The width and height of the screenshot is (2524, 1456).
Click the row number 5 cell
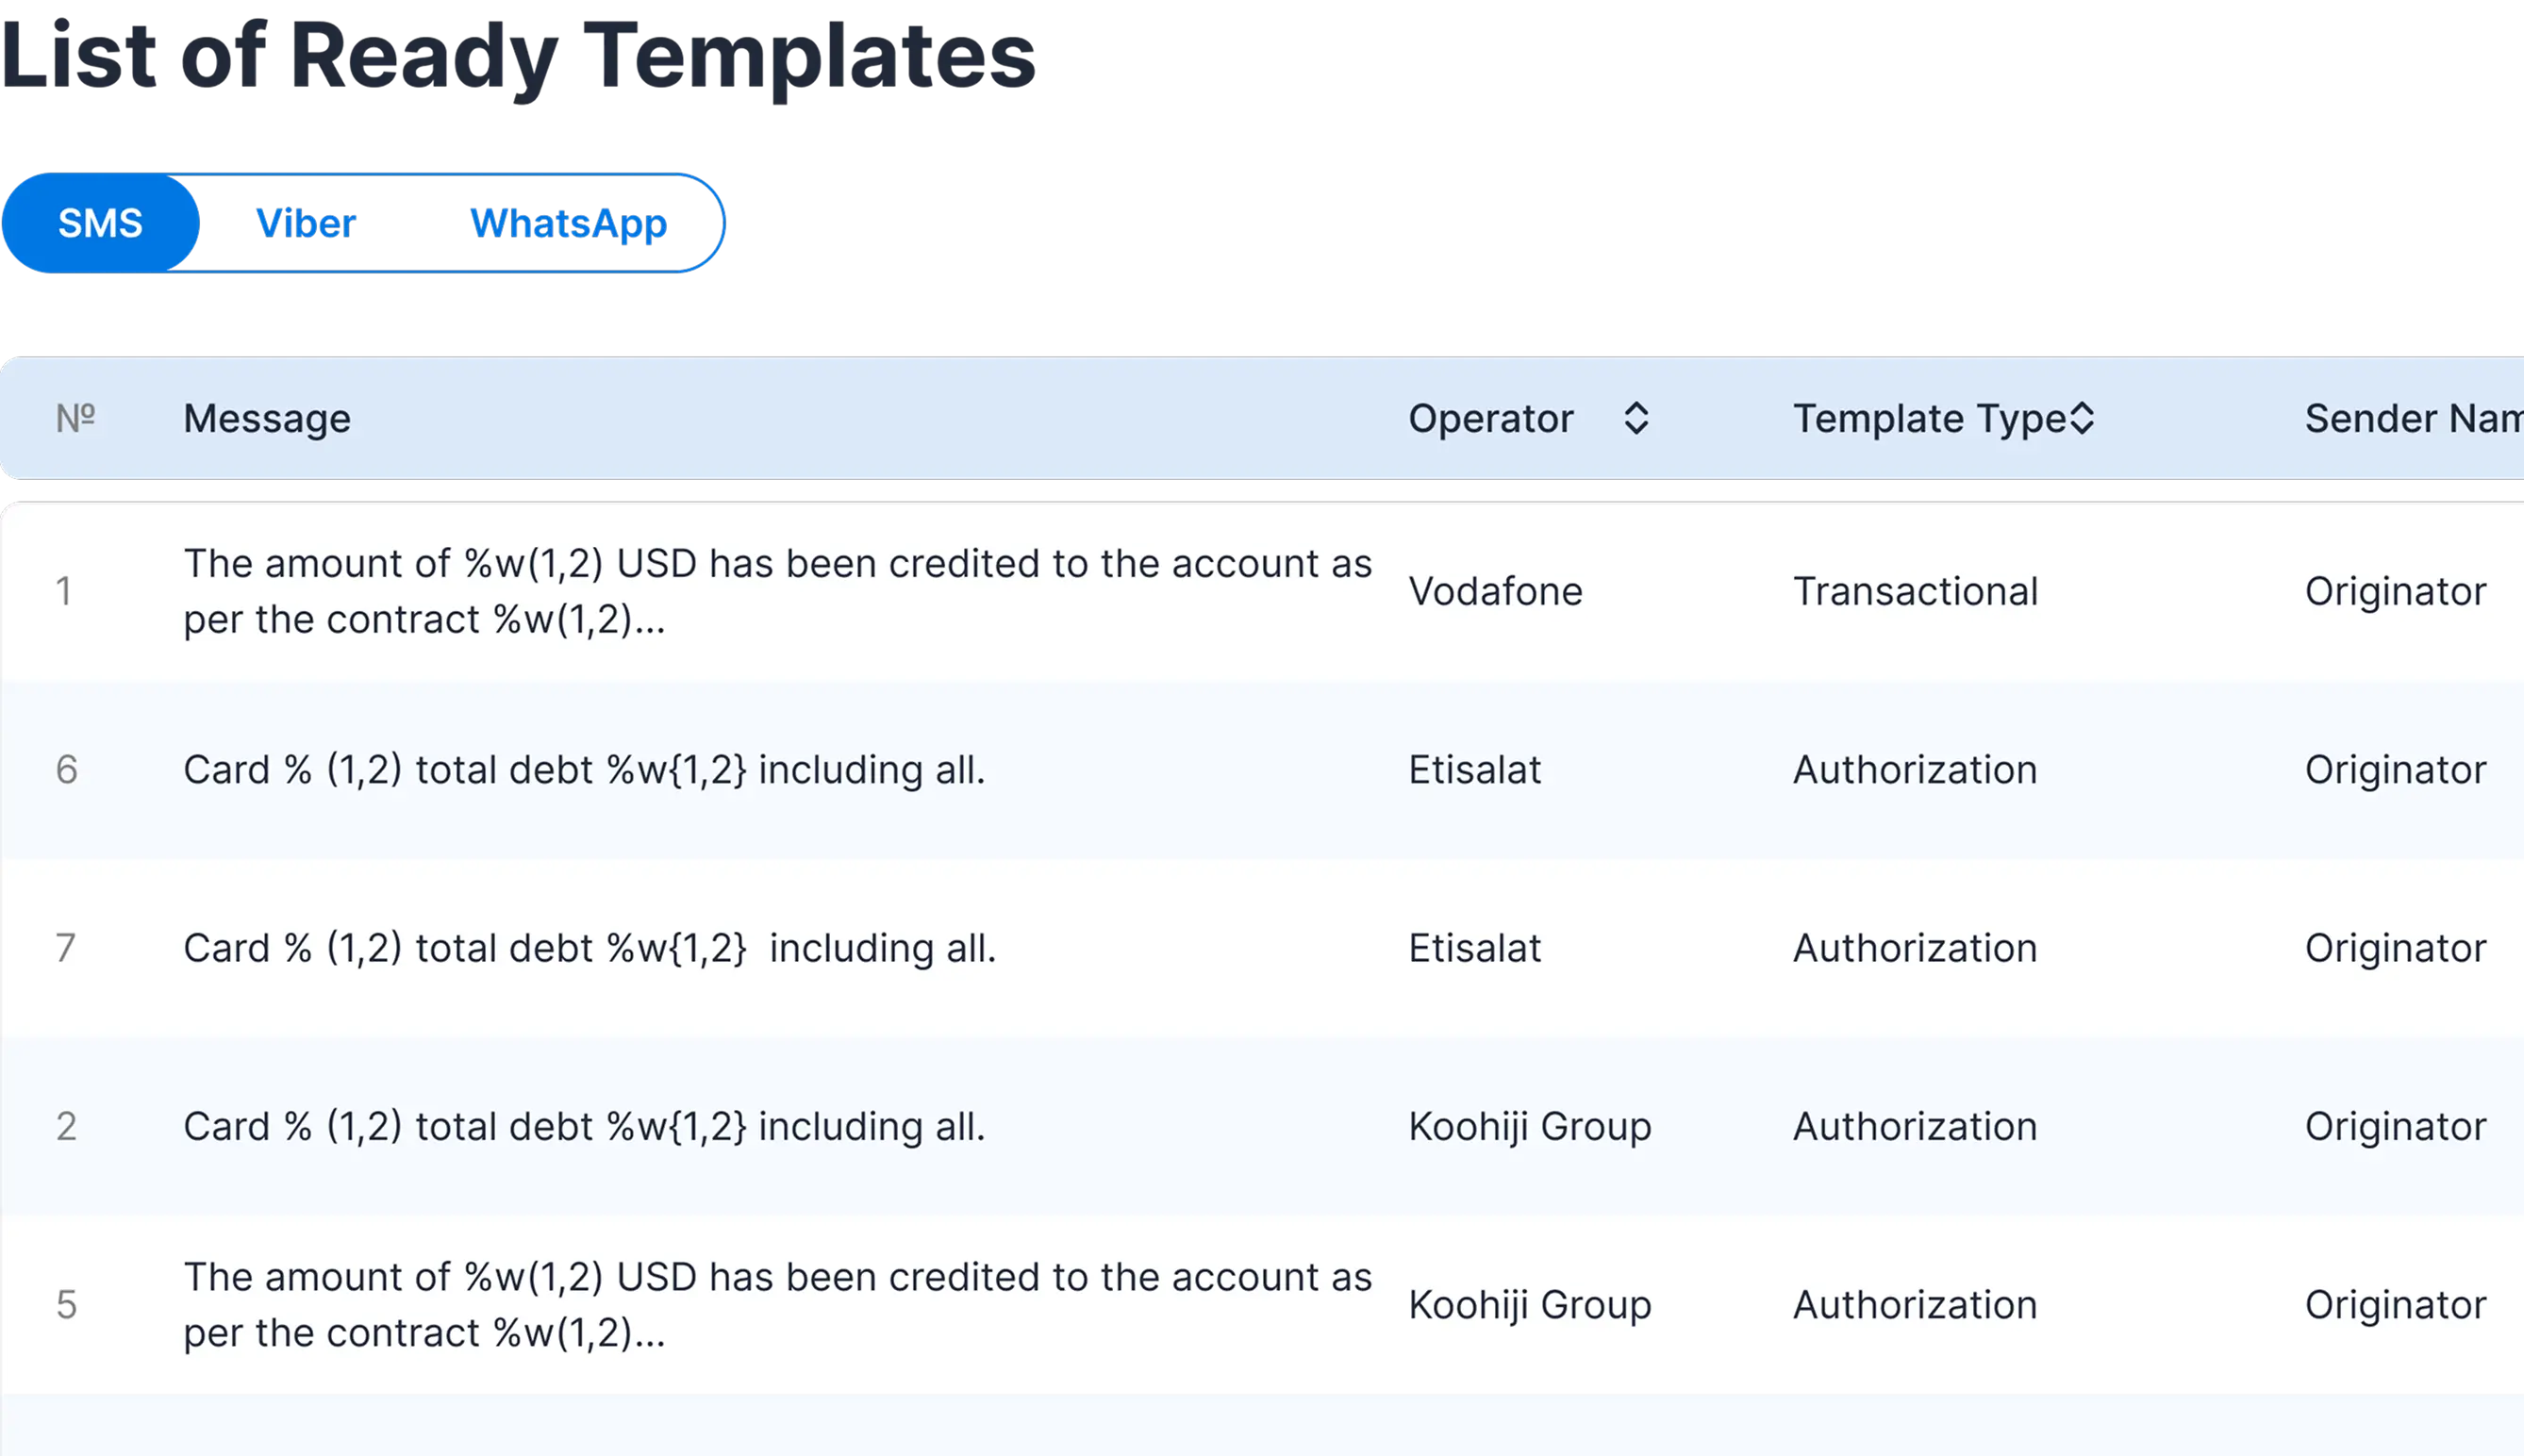(66, 1304)
